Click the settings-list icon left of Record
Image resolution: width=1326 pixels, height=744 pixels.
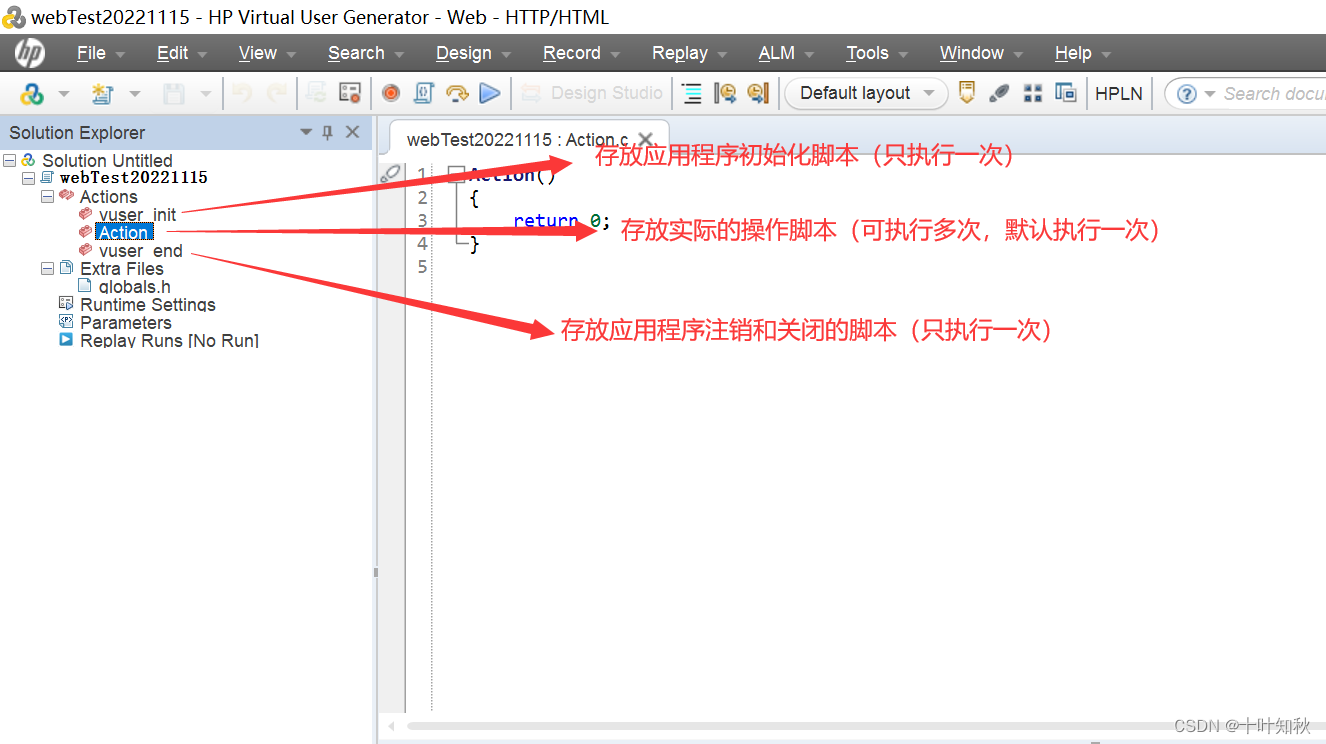coord(349,93)
